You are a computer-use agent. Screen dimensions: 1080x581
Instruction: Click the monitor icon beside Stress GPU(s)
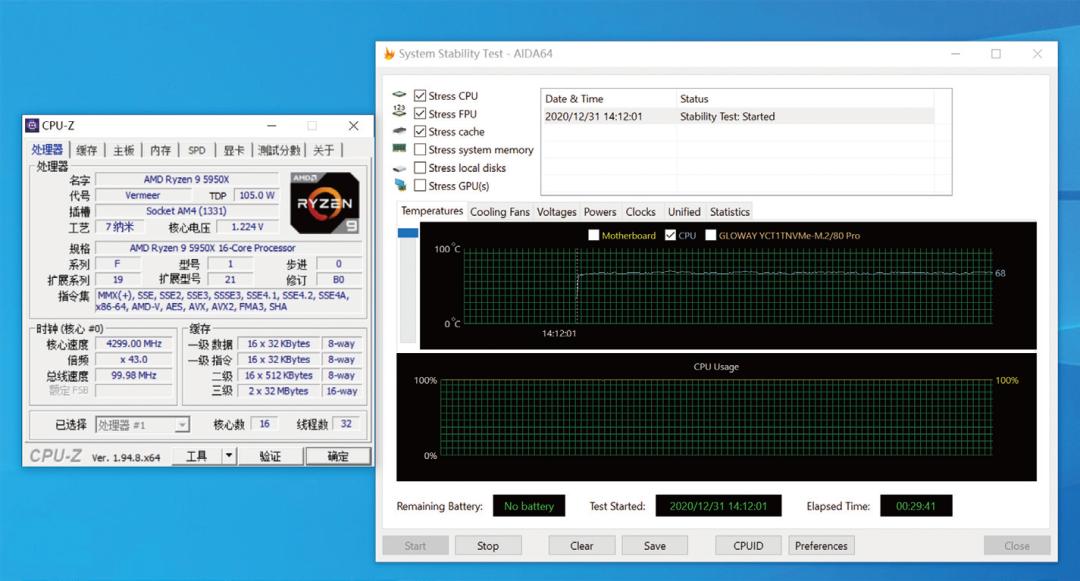(400, 186)
